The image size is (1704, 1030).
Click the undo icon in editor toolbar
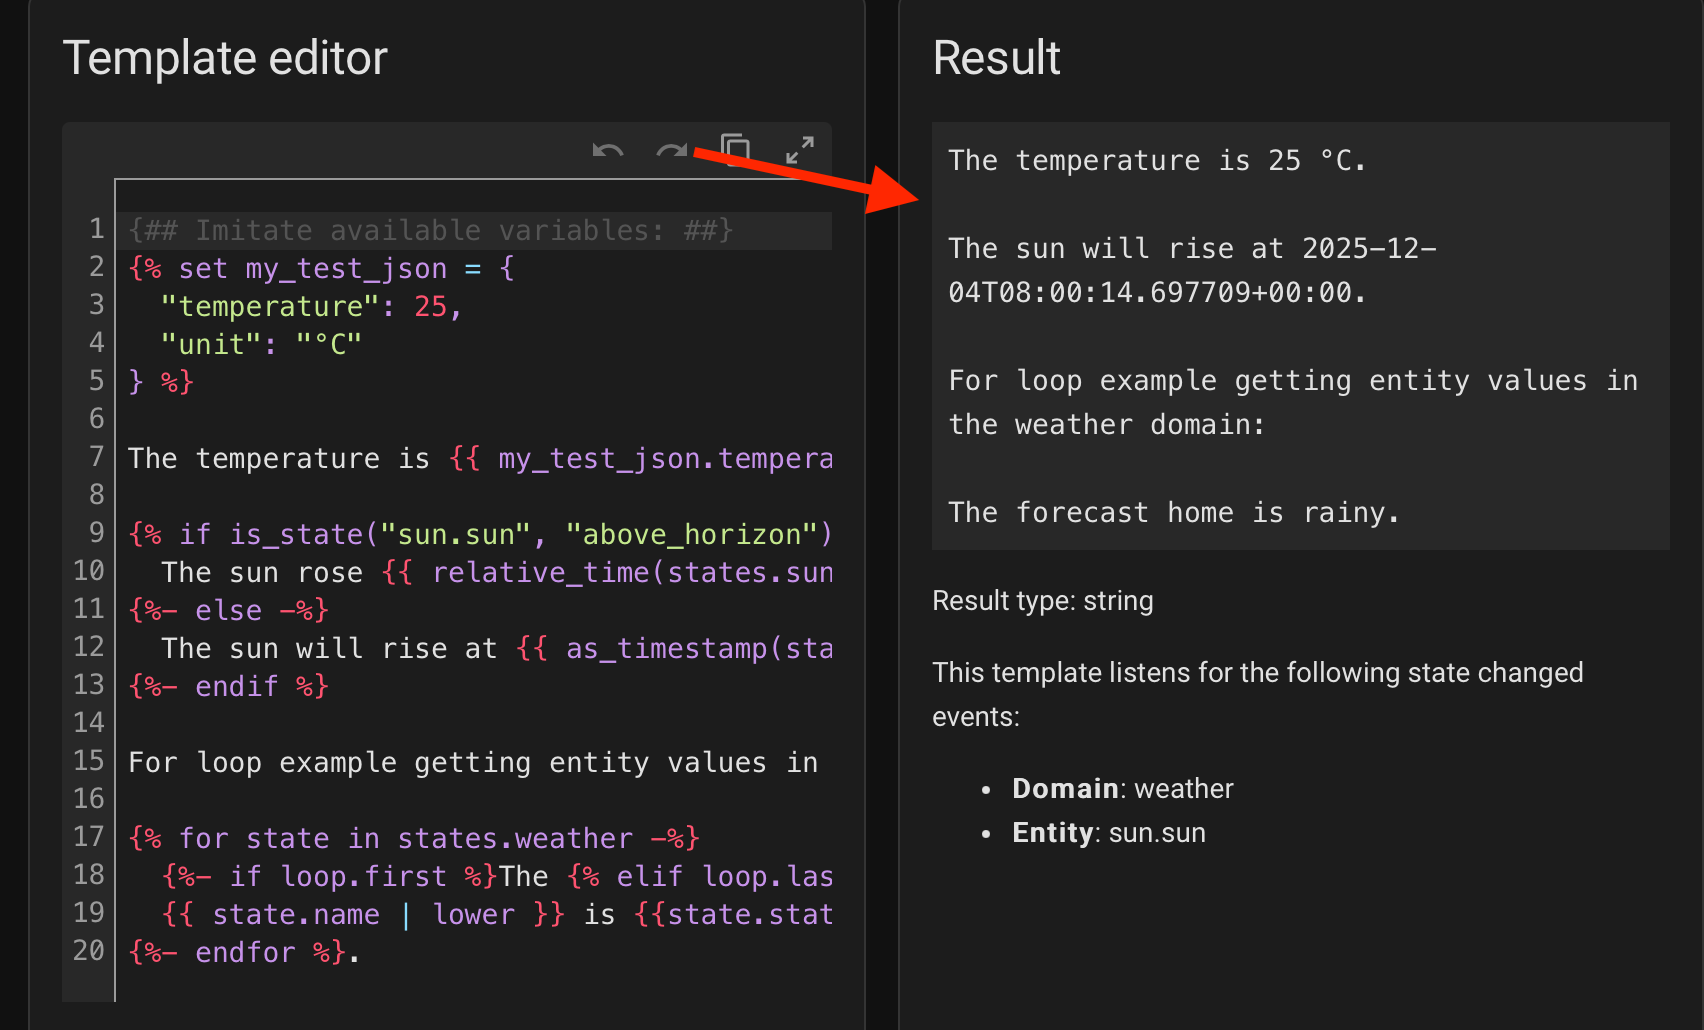pyautogui.click(x=607, y=151)
